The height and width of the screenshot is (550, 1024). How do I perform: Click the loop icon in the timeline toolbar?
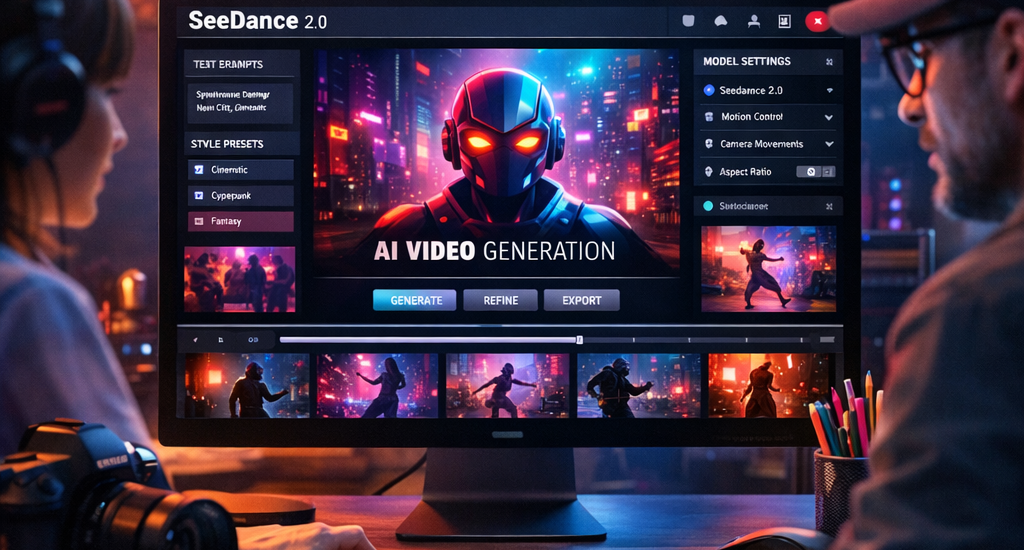click(x=253, y=340)
